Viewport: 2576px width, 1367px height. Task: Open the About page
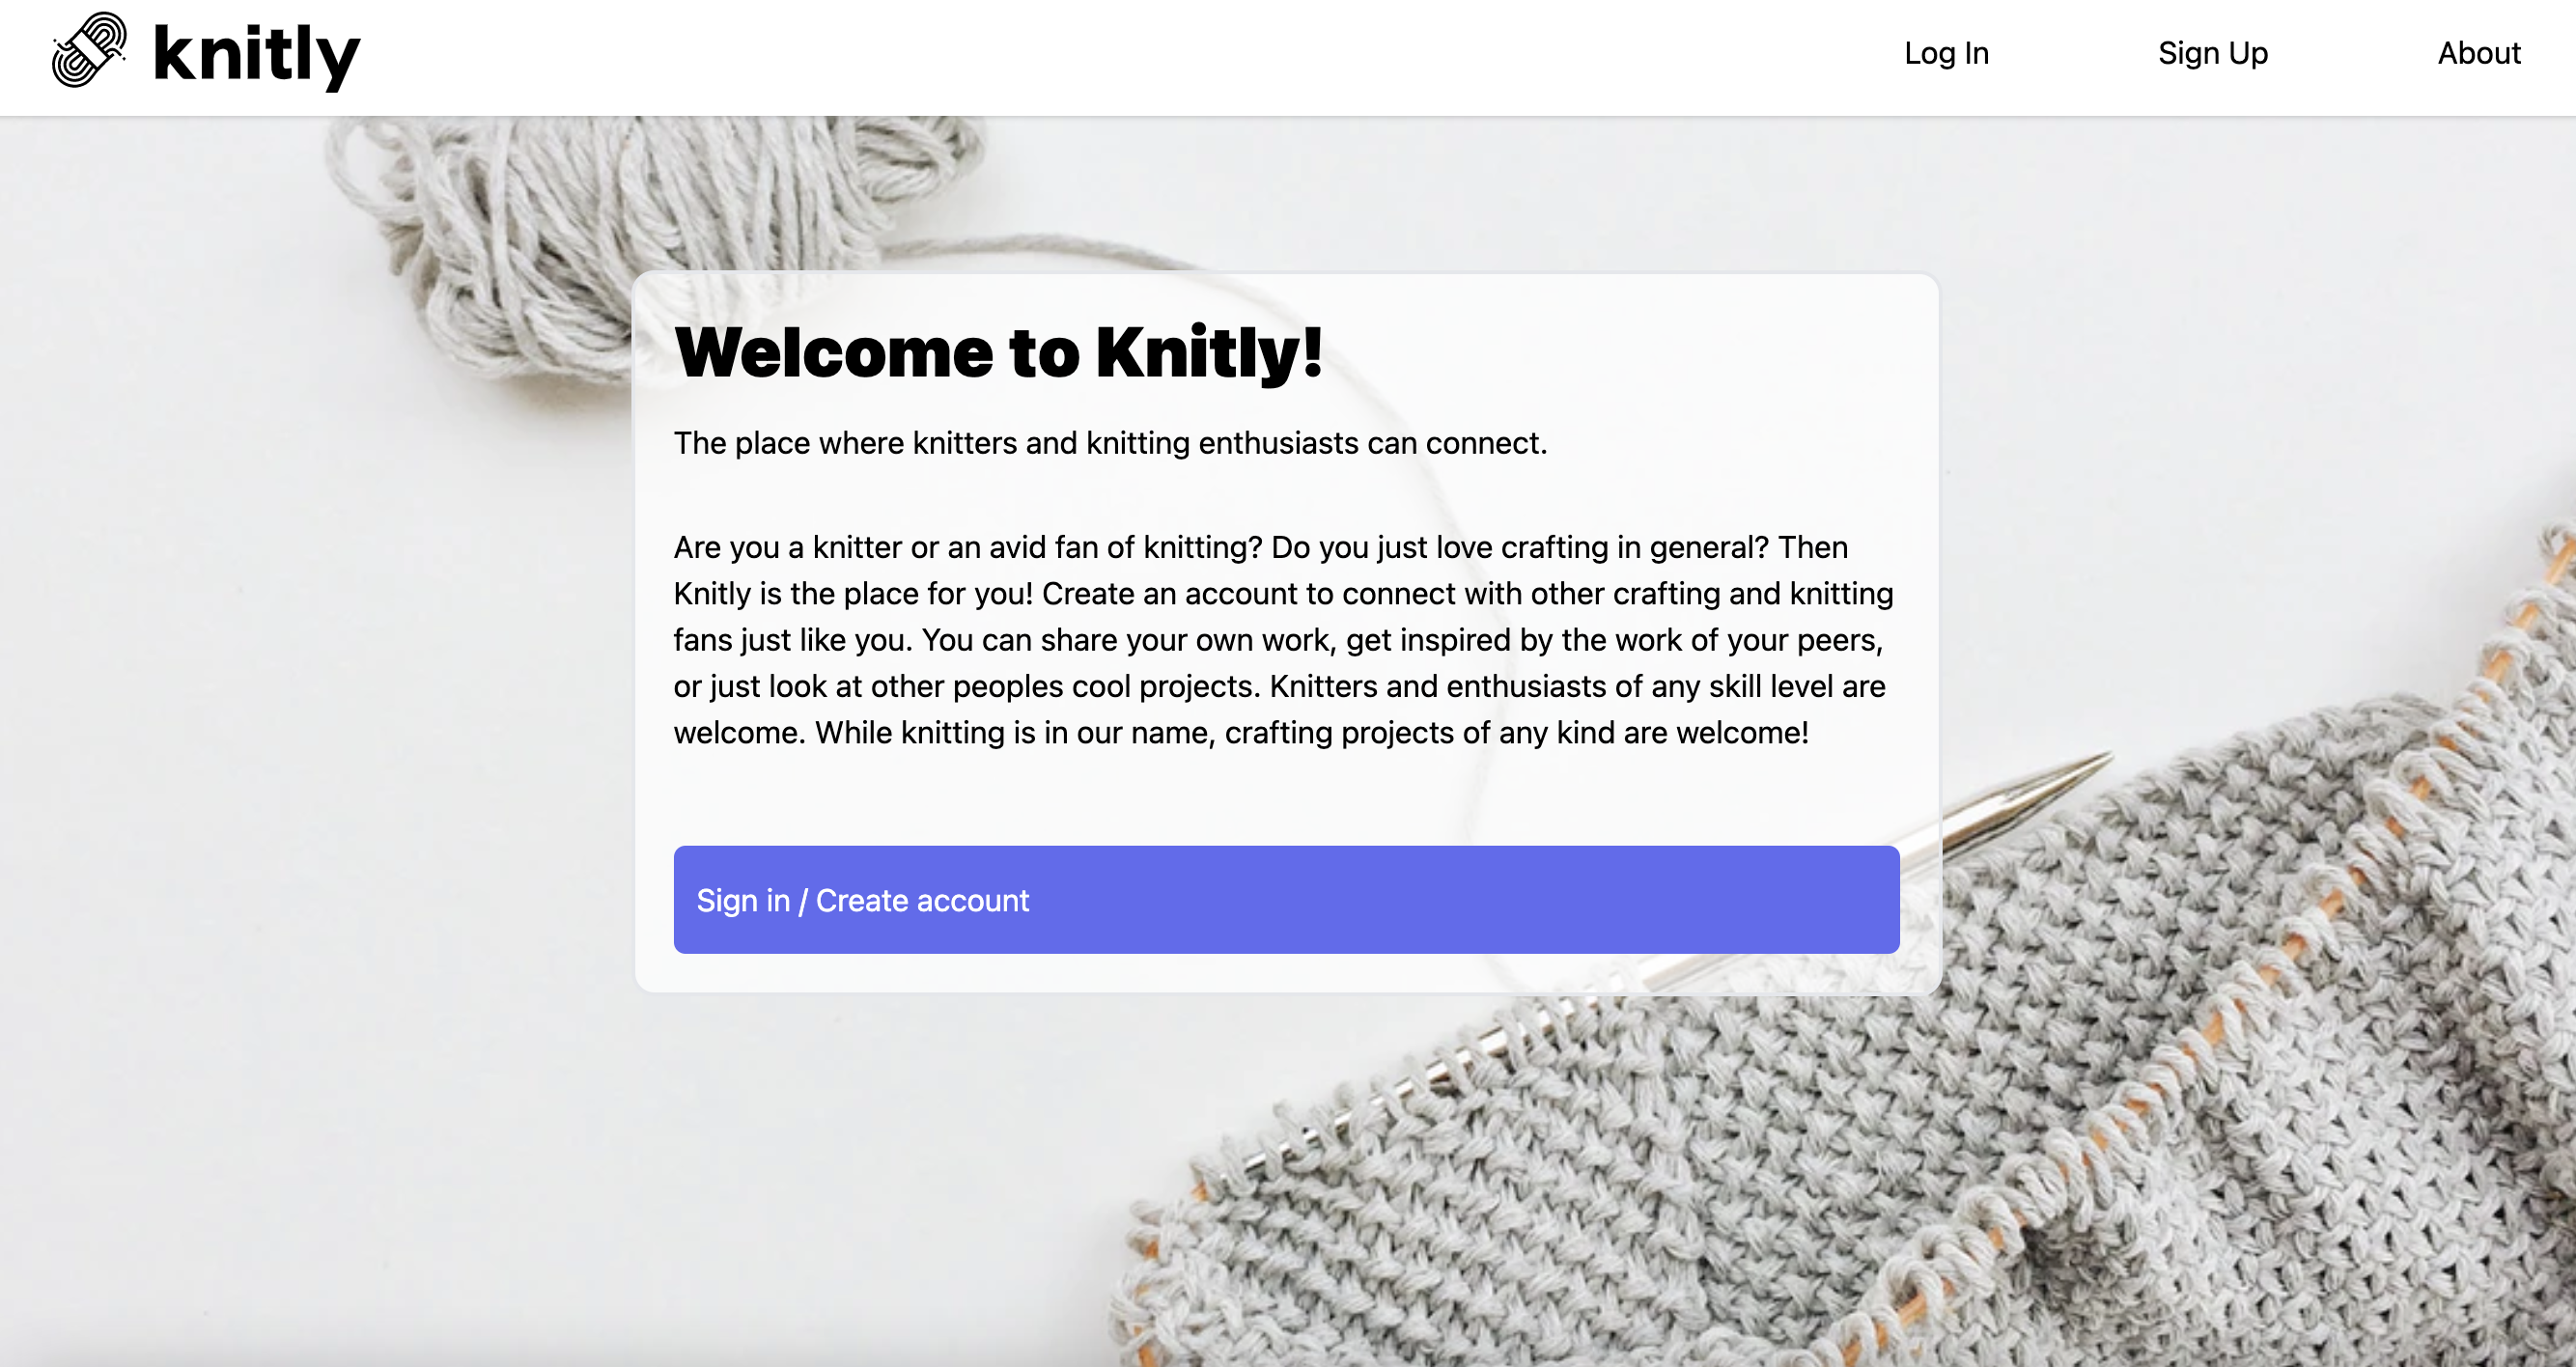coord(2478,53)
